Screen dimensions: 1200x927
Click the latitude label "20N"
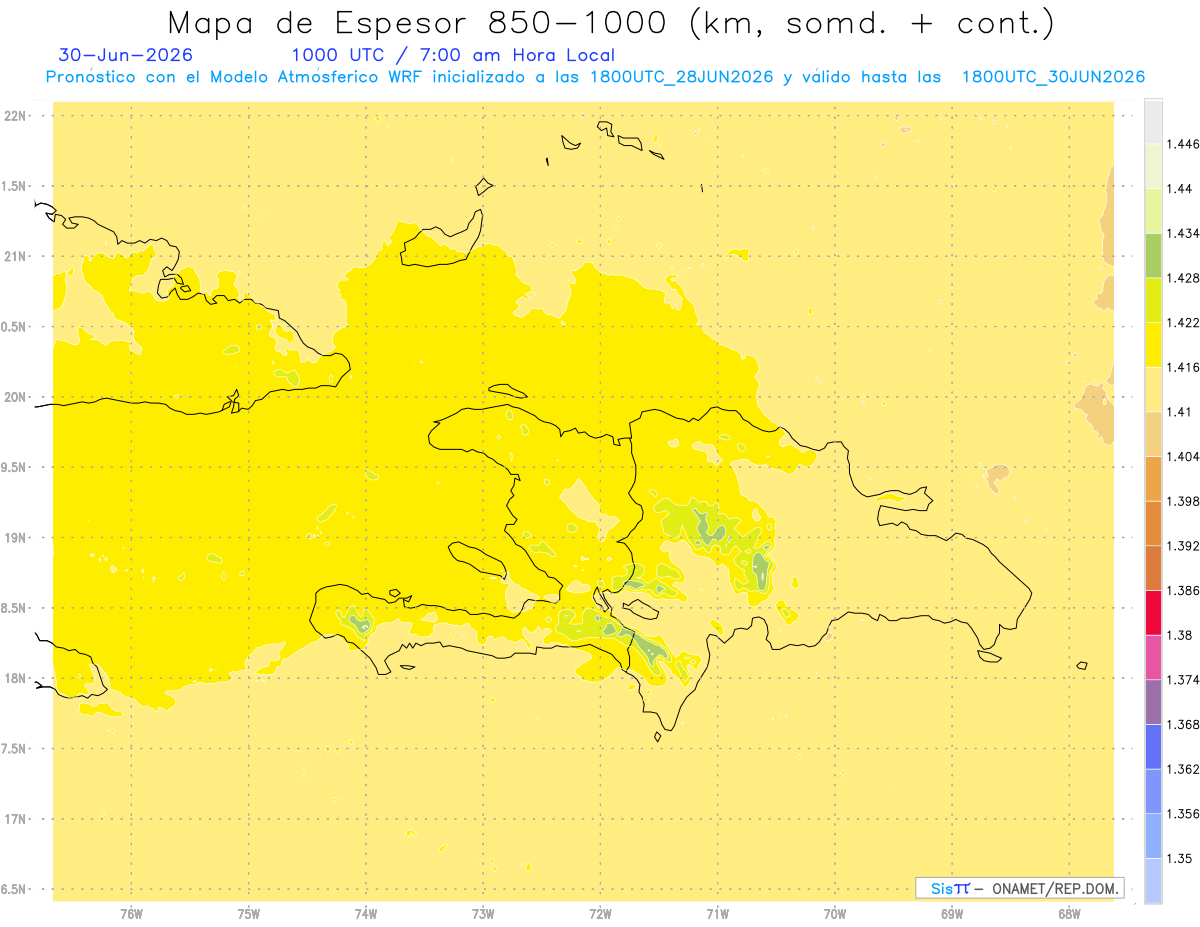tap(16, 397)
